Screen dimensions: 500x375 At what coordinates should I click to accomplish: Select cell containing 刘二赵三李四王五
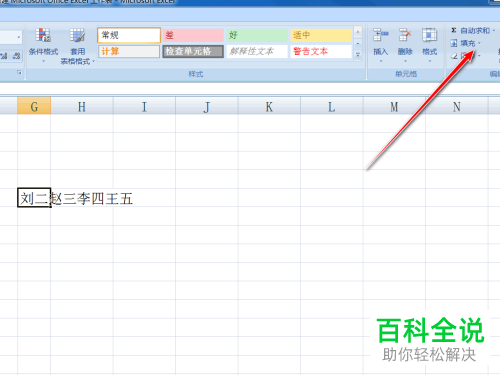tap(34, 198)
